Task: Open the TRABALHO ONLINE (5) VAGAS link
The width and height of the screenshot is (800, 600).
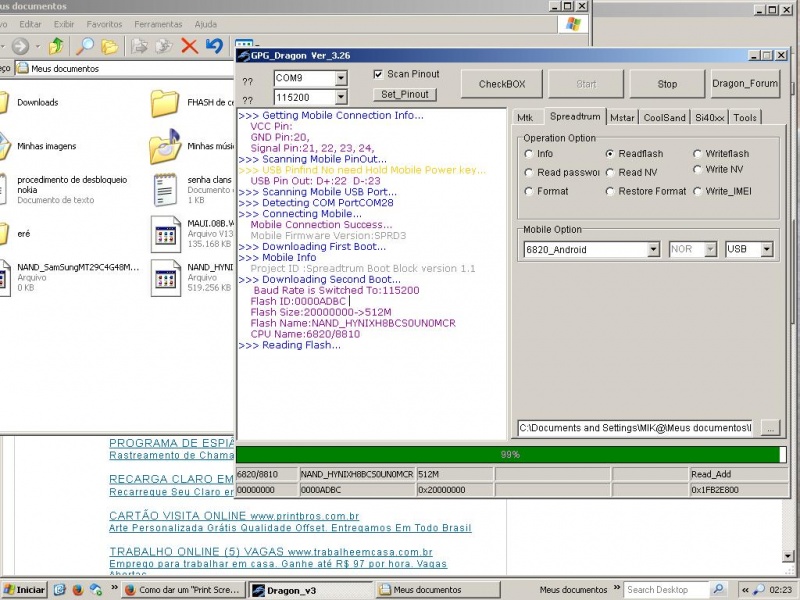Action: point(271,552)
